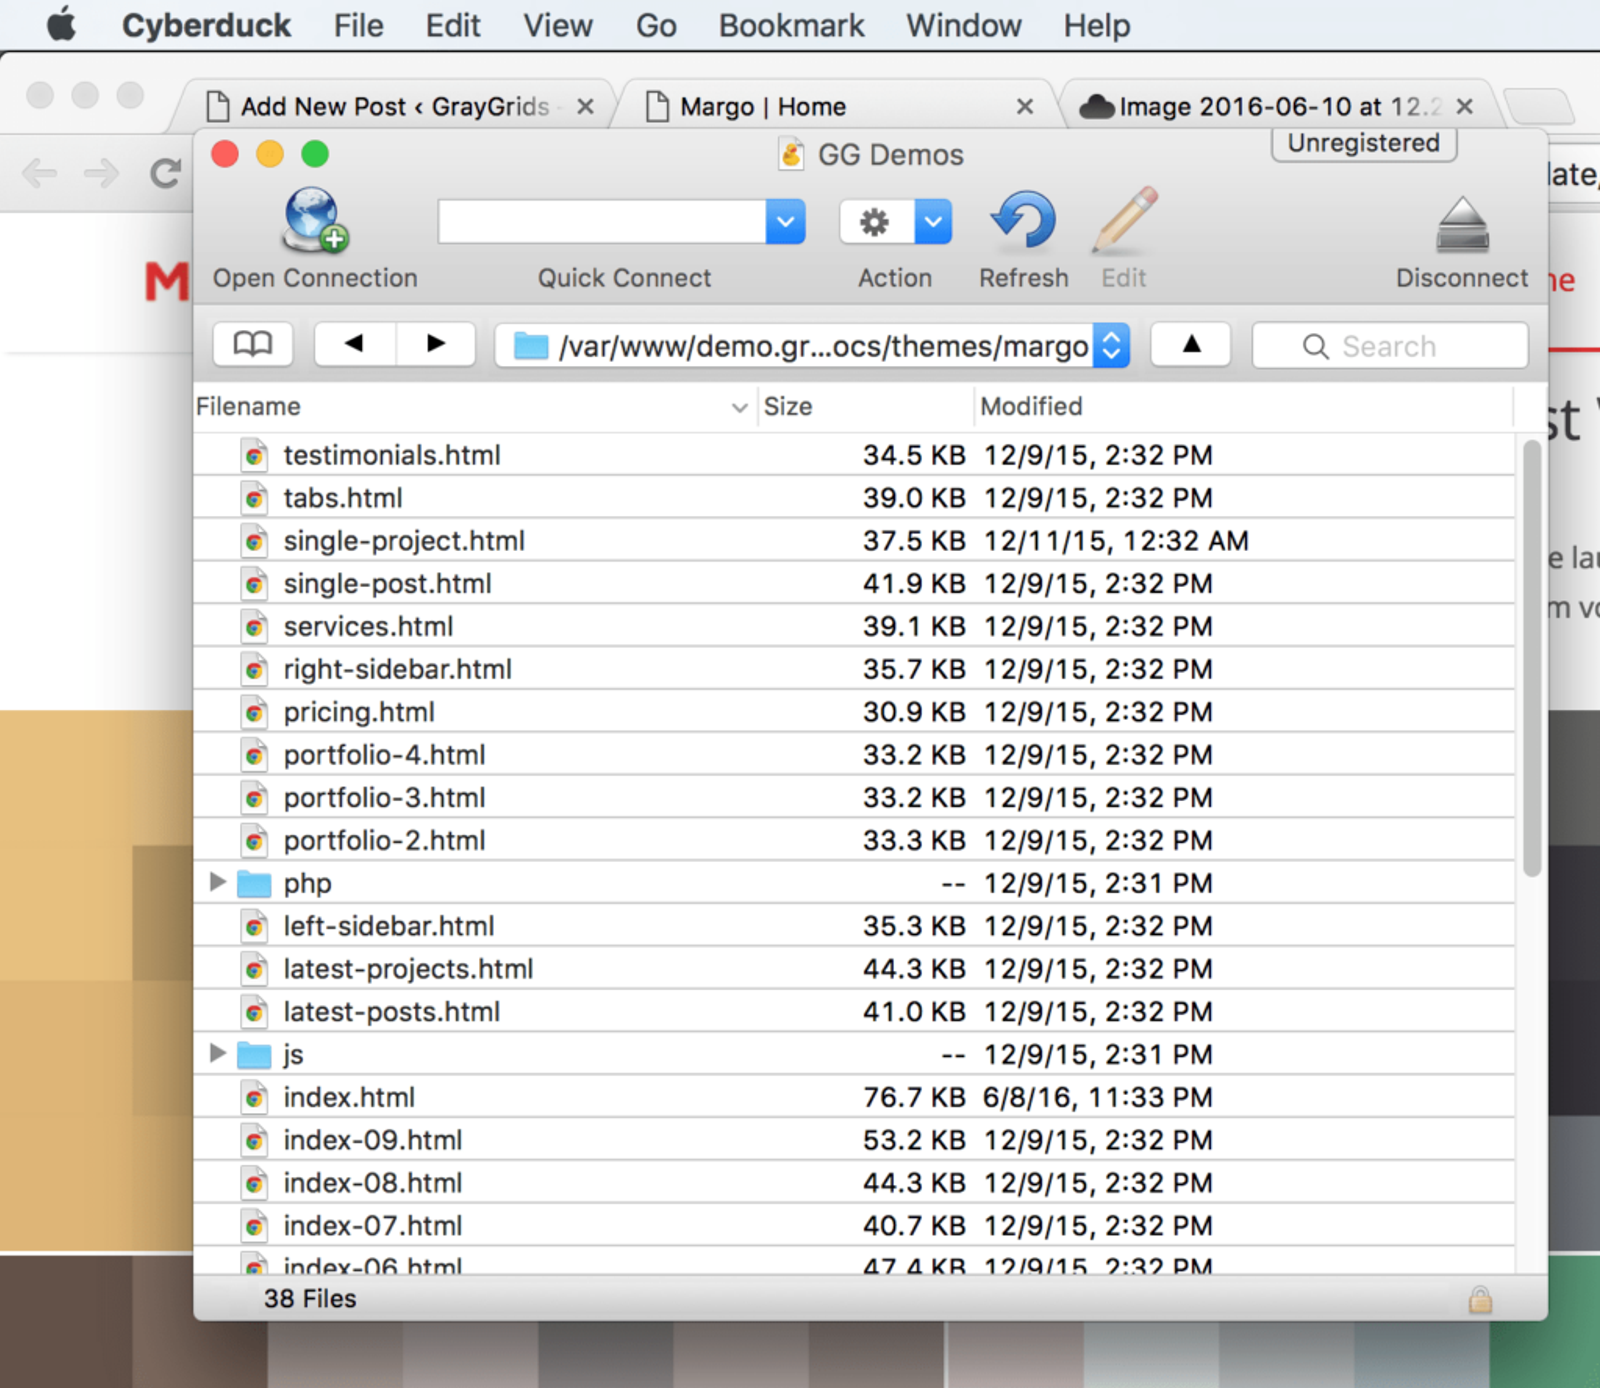Open the Go menu
Viewport: 1600px width, 1388px height.
pyautogui.click(x=656, y=25)
